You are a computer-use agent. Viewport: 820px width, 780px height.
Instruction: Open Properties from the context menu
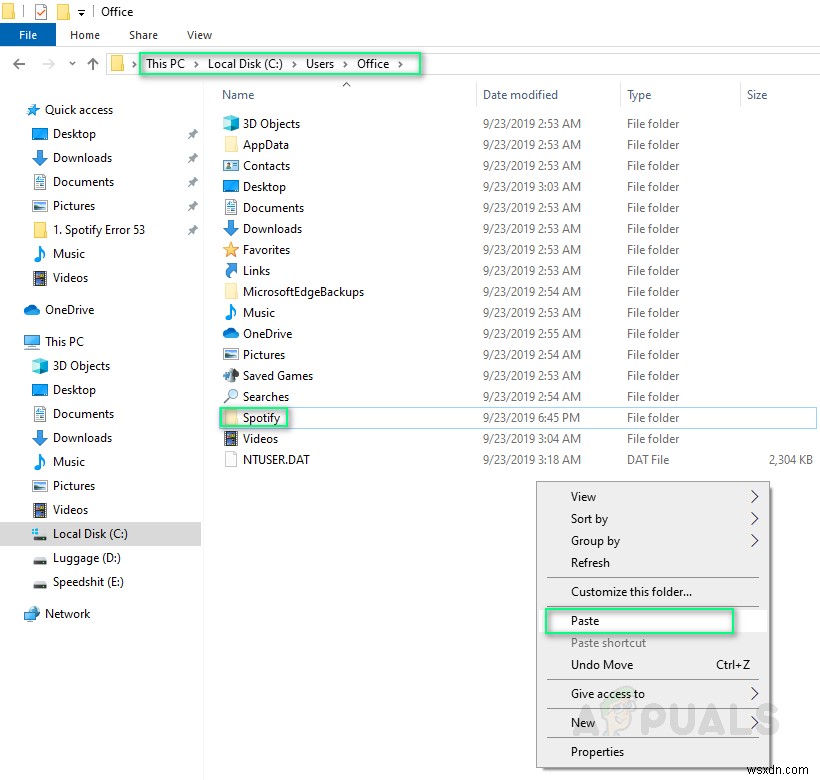click(597, 751)
